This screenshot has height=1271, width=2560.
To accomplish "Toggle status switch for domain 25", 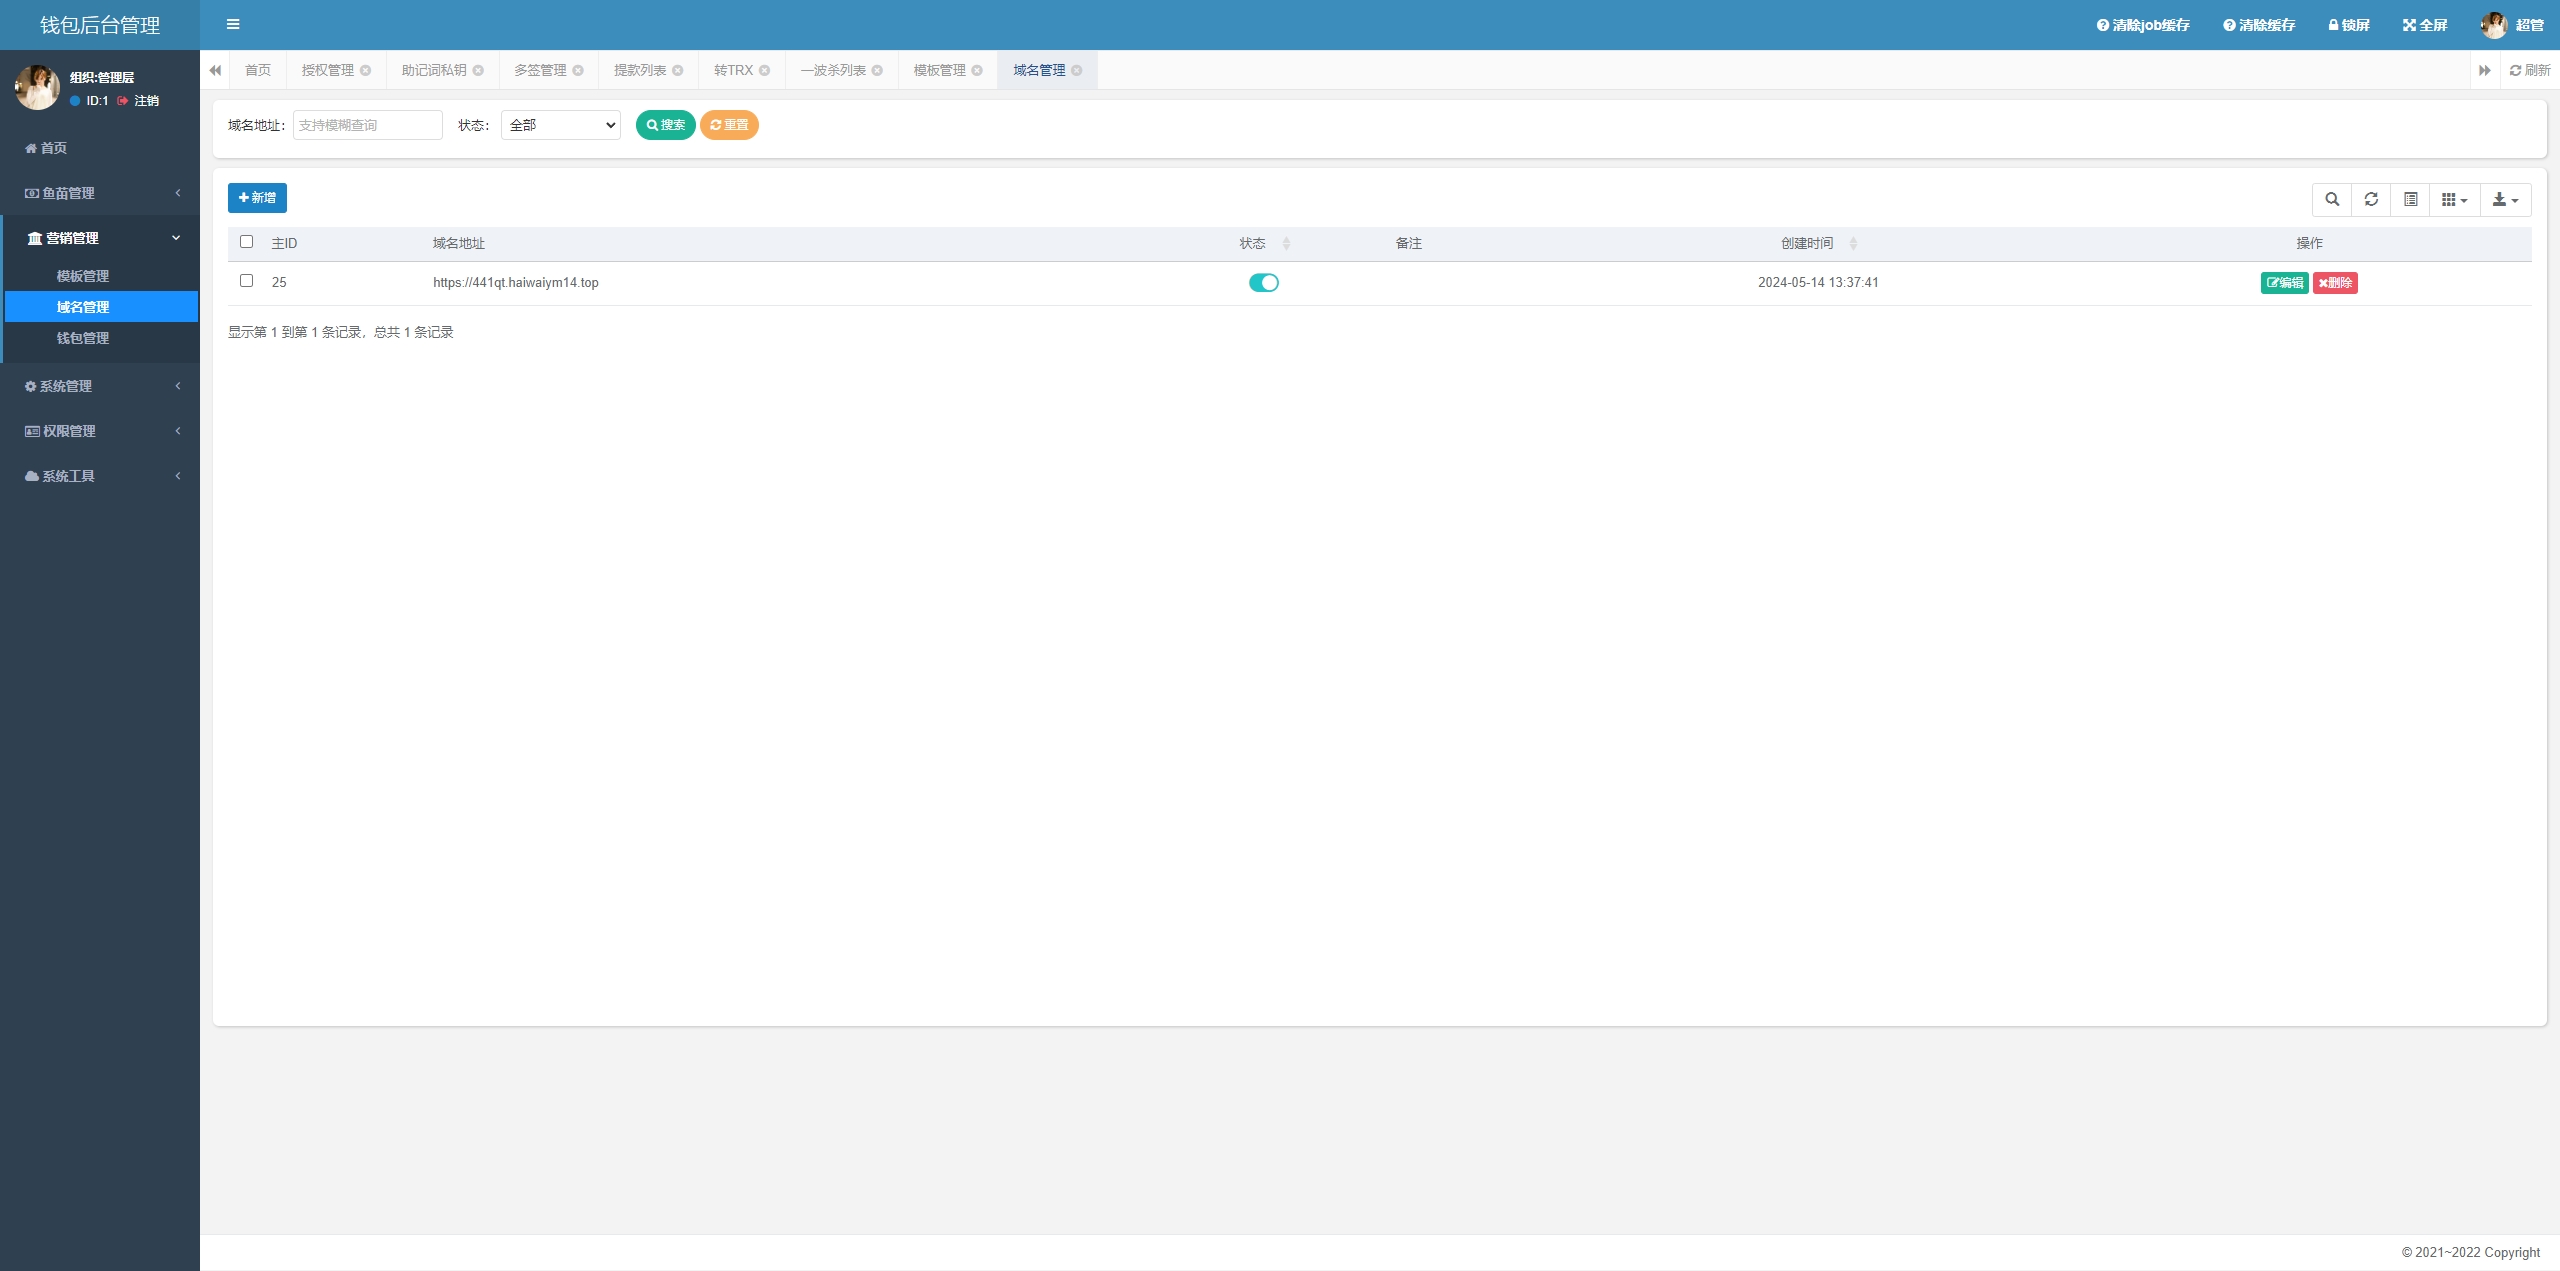I will [1264, 283].
